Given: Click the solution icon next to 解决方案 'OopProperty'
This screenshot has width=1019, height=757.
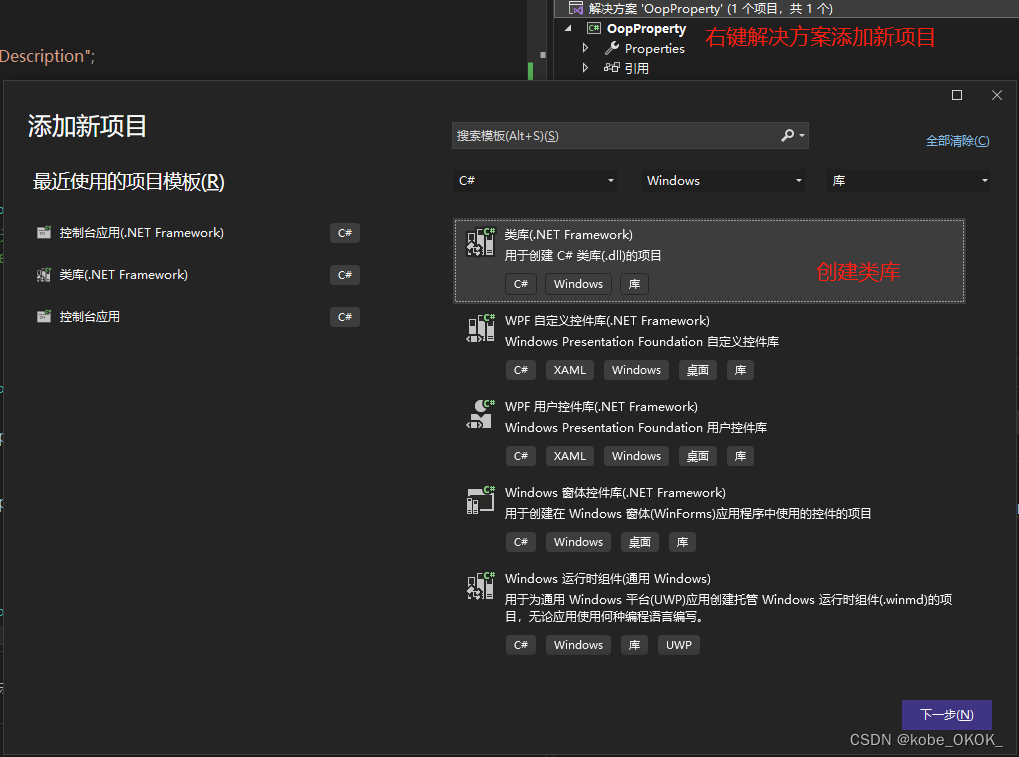Looking at the screenshot, I should point(576,8).
